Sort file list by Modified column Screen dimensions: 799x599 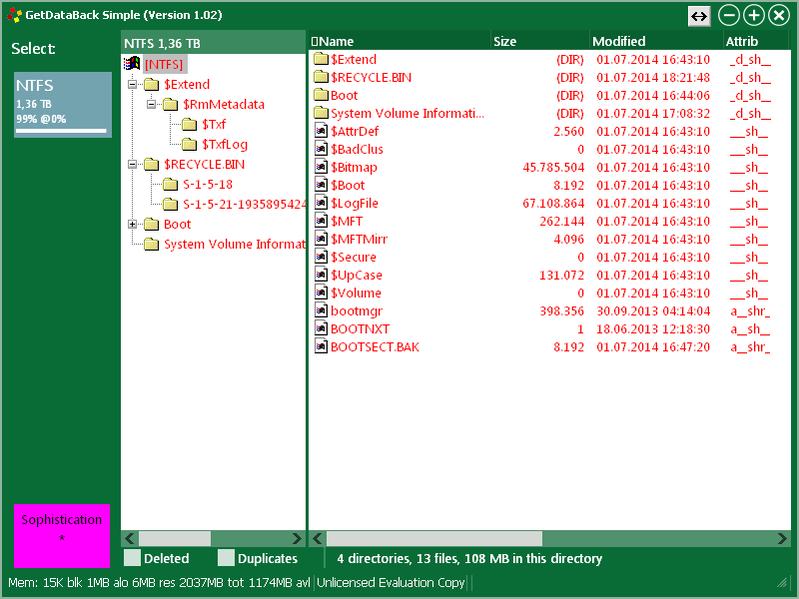[x=656, y=41]
